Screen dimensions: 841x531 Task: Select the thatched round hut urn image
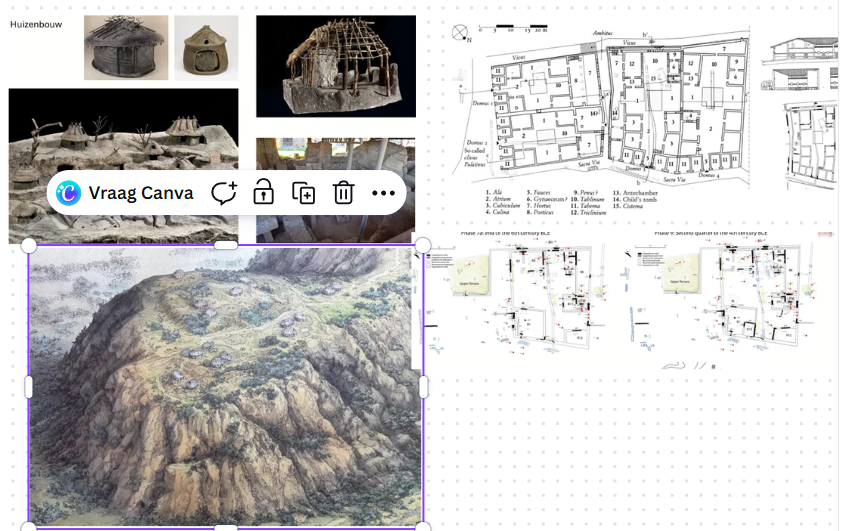[126, 47]
